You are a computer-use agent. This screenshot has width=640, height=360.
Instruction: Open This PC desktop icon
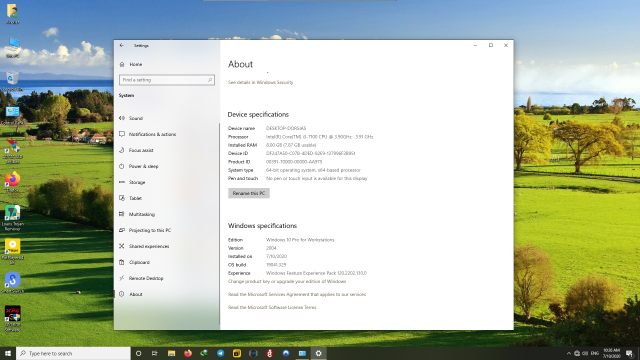click(12, 48)
